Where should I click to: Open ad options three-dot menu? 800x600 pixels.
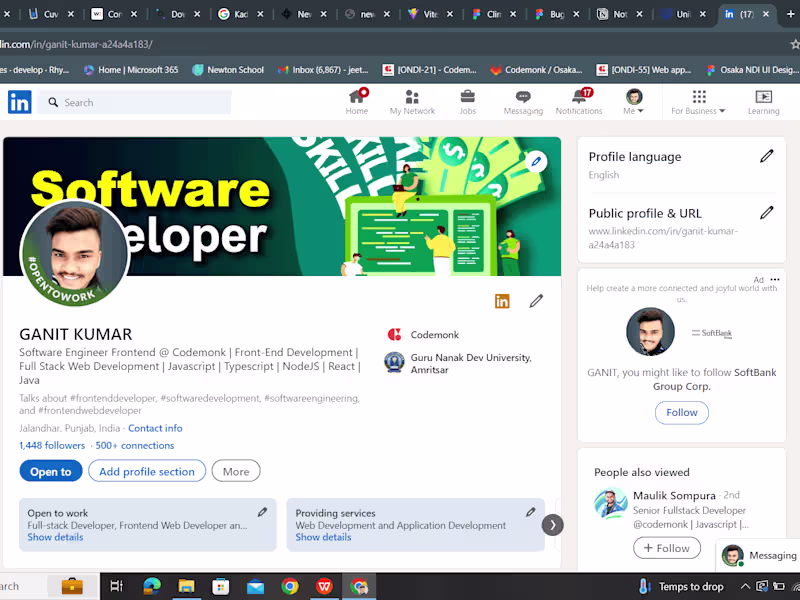[x=775, y=280]
